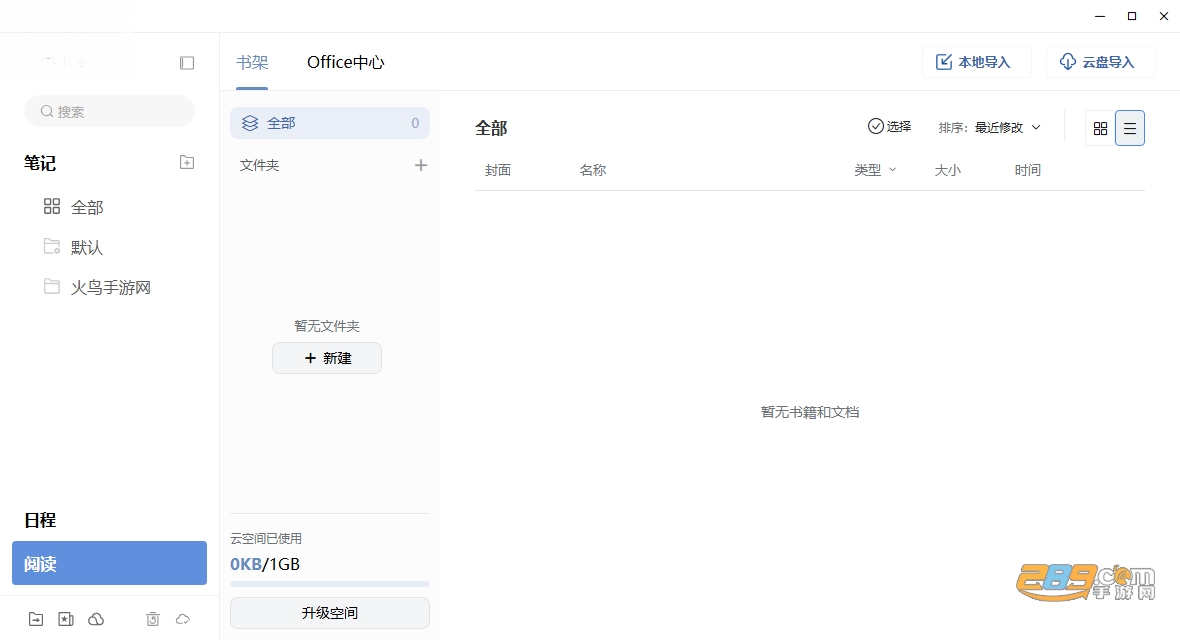Open the 火鸟手游网 notes folder
The height and width of the screenshot is (640, 1180).
97,287
